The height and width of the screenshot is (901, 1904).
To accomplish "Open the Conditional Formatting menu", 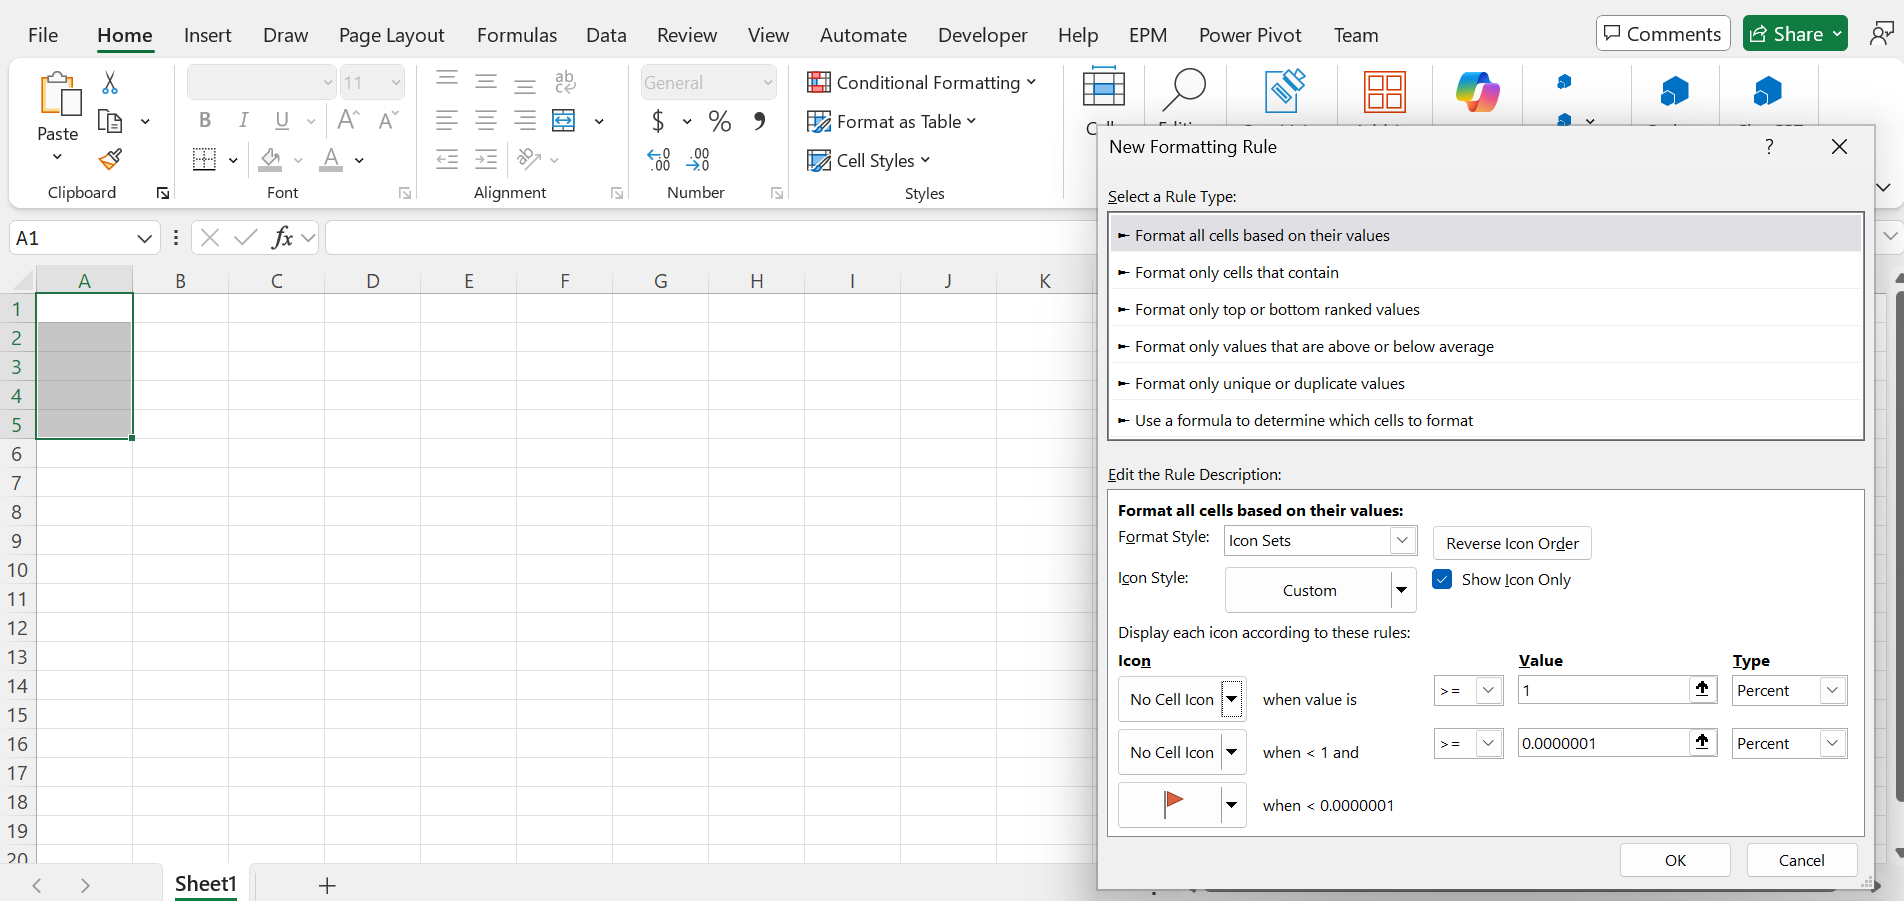I will click(x=921, y=82).
